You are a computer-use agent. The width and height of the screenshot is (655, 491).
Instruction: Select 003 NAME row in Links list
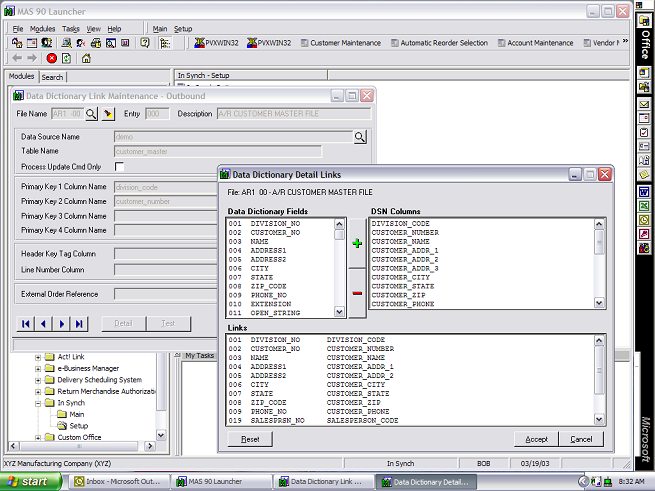coord(411,358)
